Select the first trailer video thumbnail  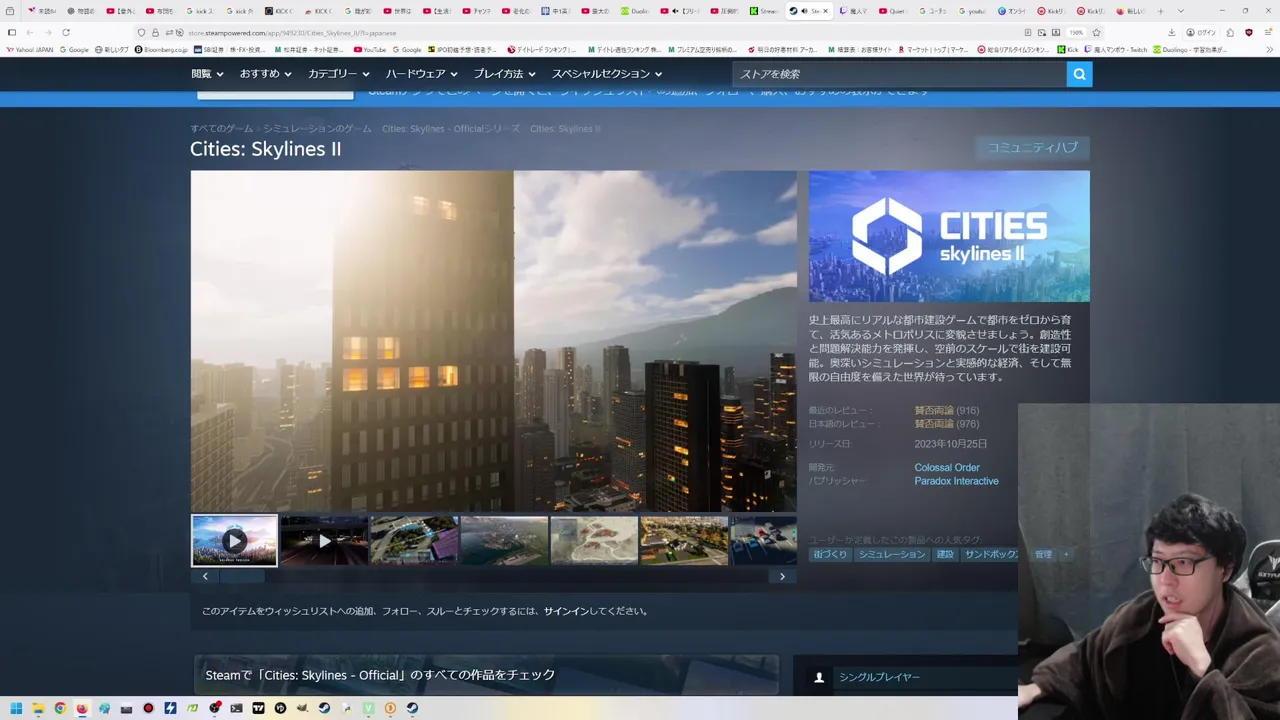coord(234,541)
